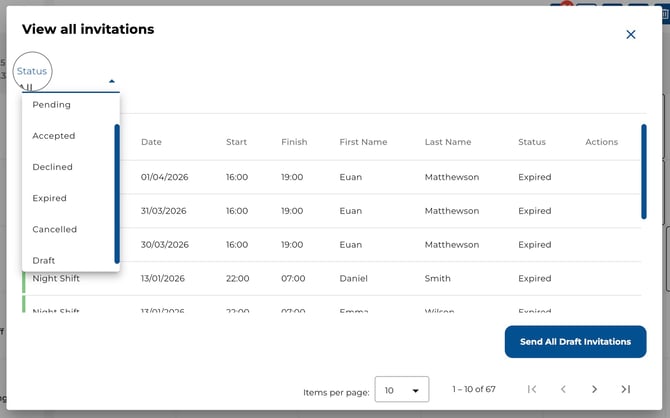Collapse the Status dropdown arrow
This screenshot has height=418, width=670.
coord(112,81)
